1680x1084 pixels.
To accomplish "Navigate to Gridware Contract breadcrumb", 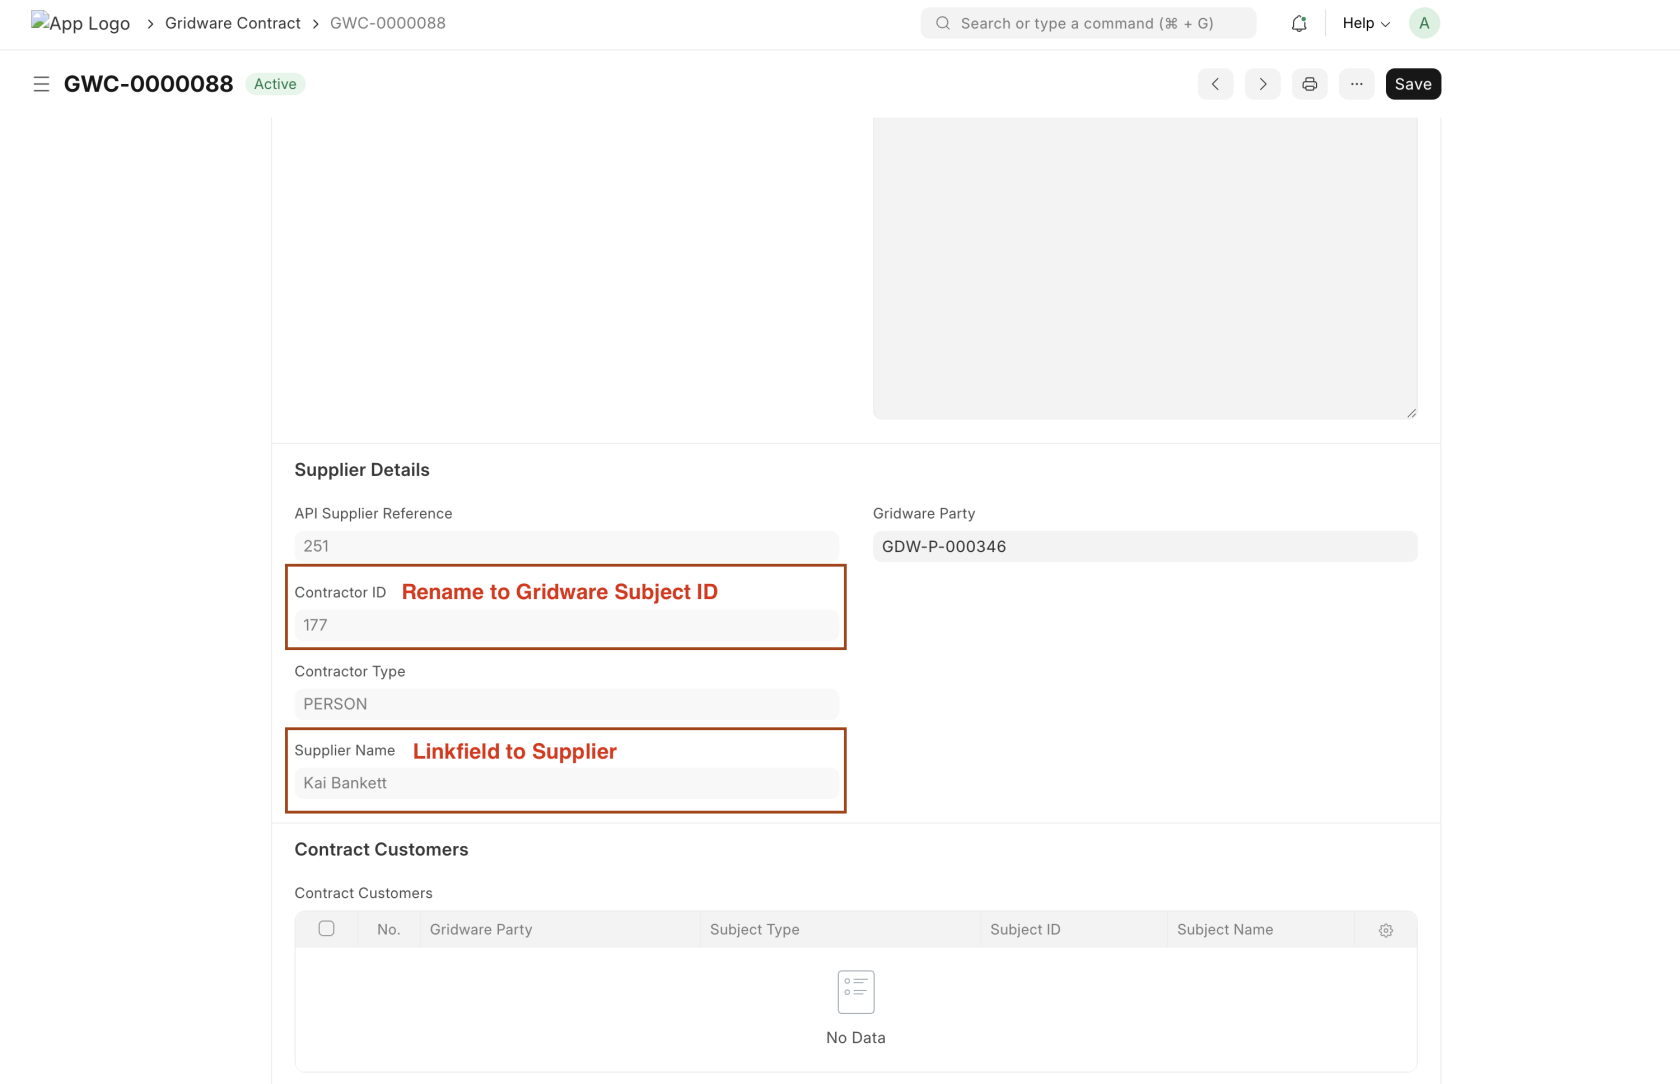I will pos(233,23).
